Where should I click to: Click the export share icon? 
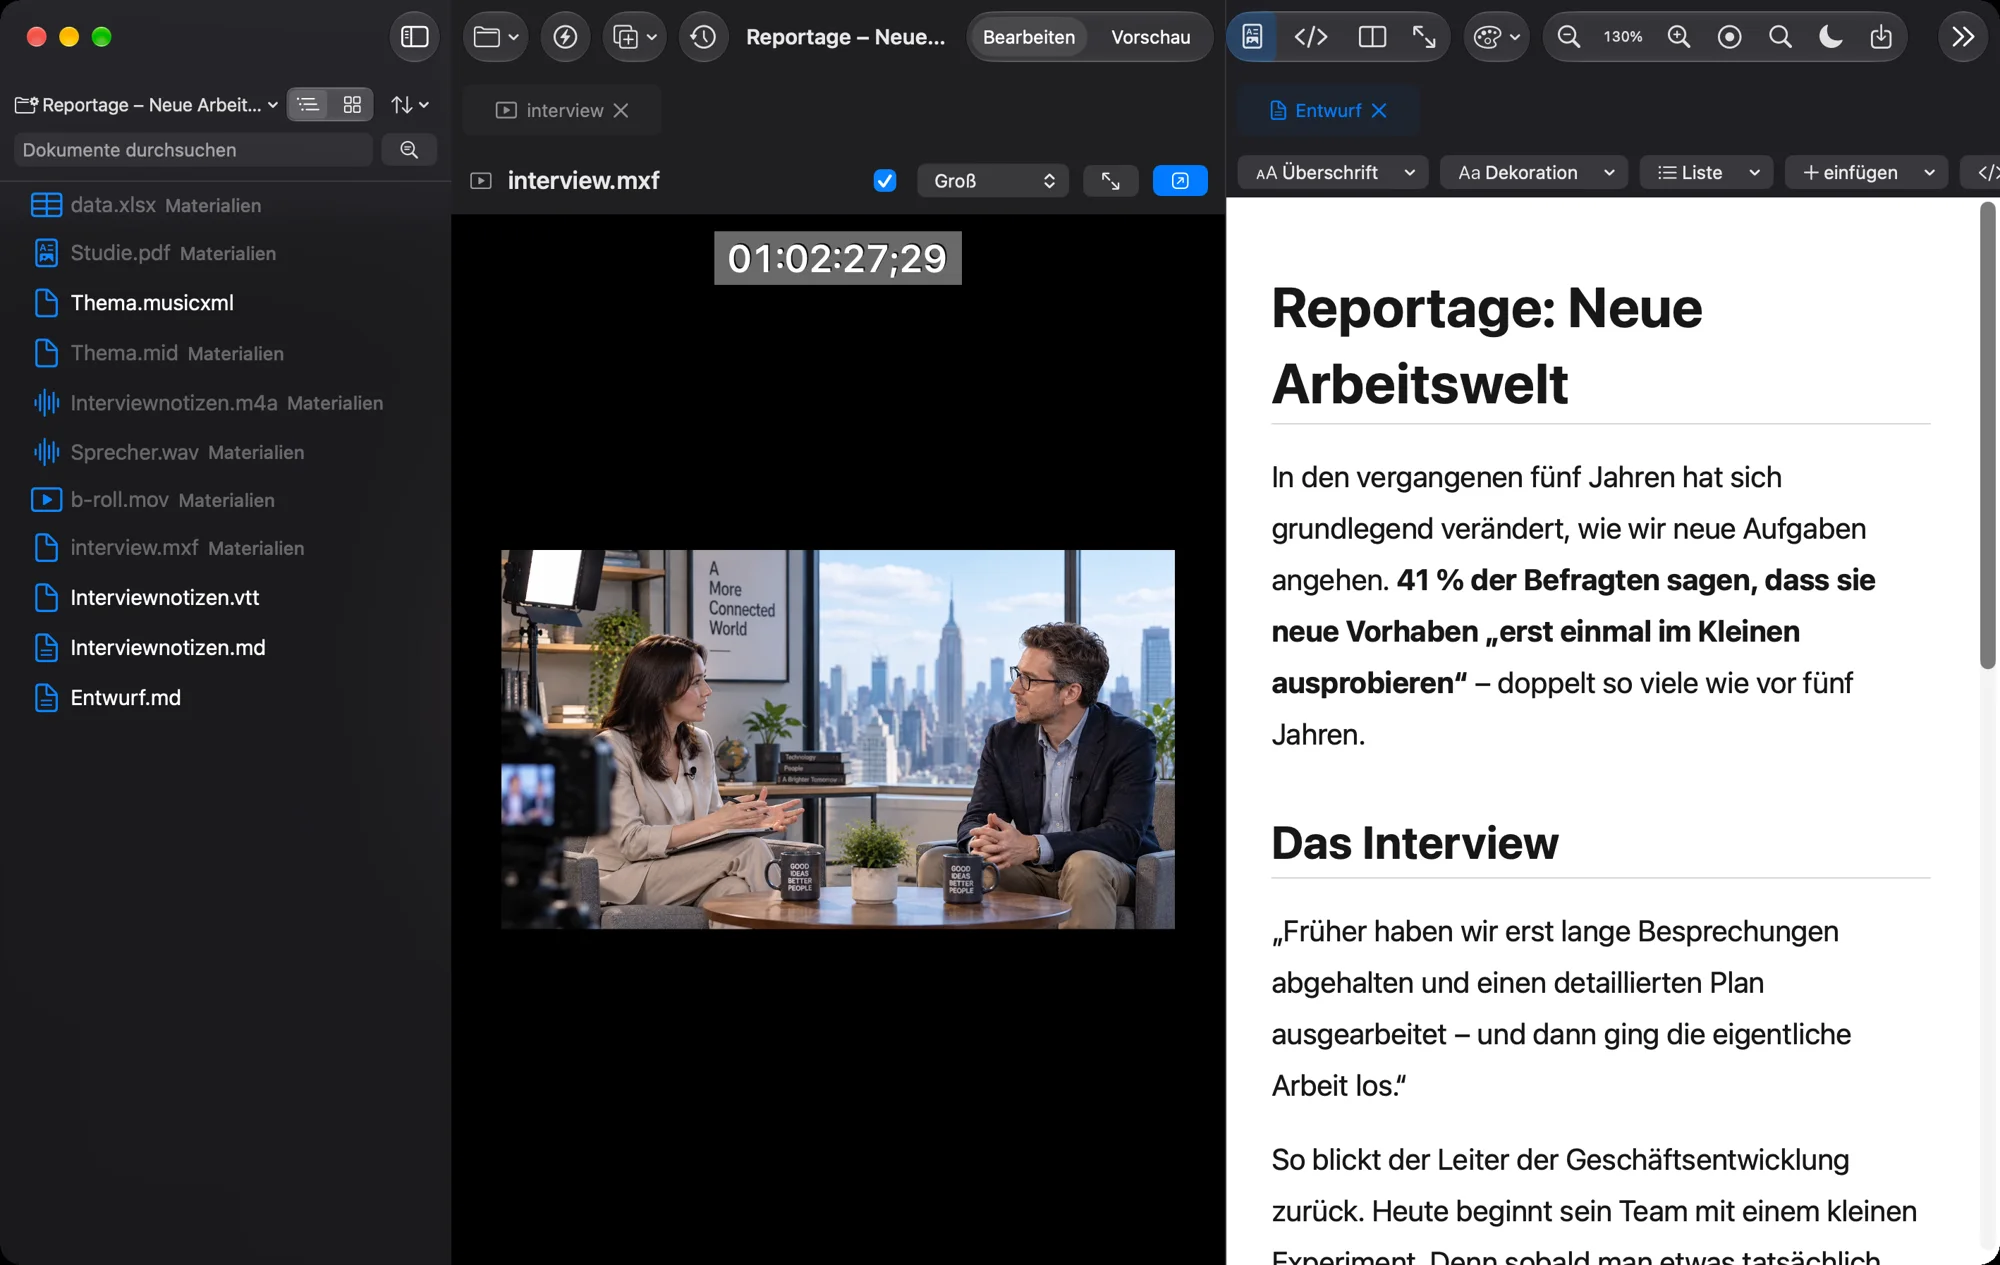click(1881, 37)
